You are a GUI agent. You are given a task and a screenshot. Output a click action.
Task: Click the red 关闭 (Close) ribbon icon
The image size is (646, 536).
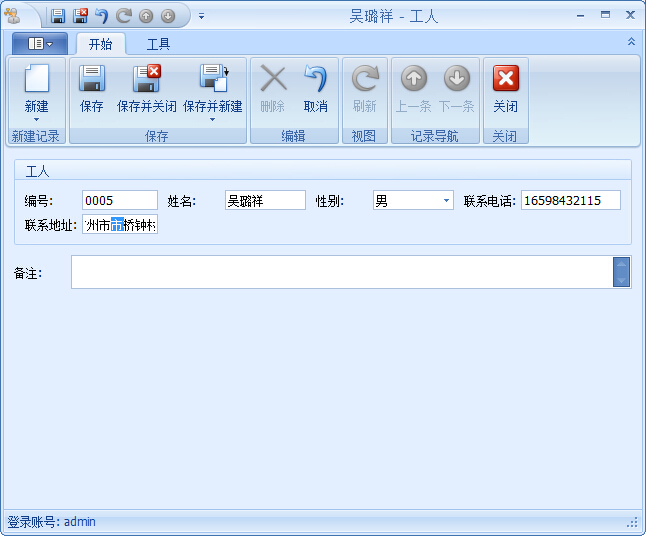(x=506, y=80)
